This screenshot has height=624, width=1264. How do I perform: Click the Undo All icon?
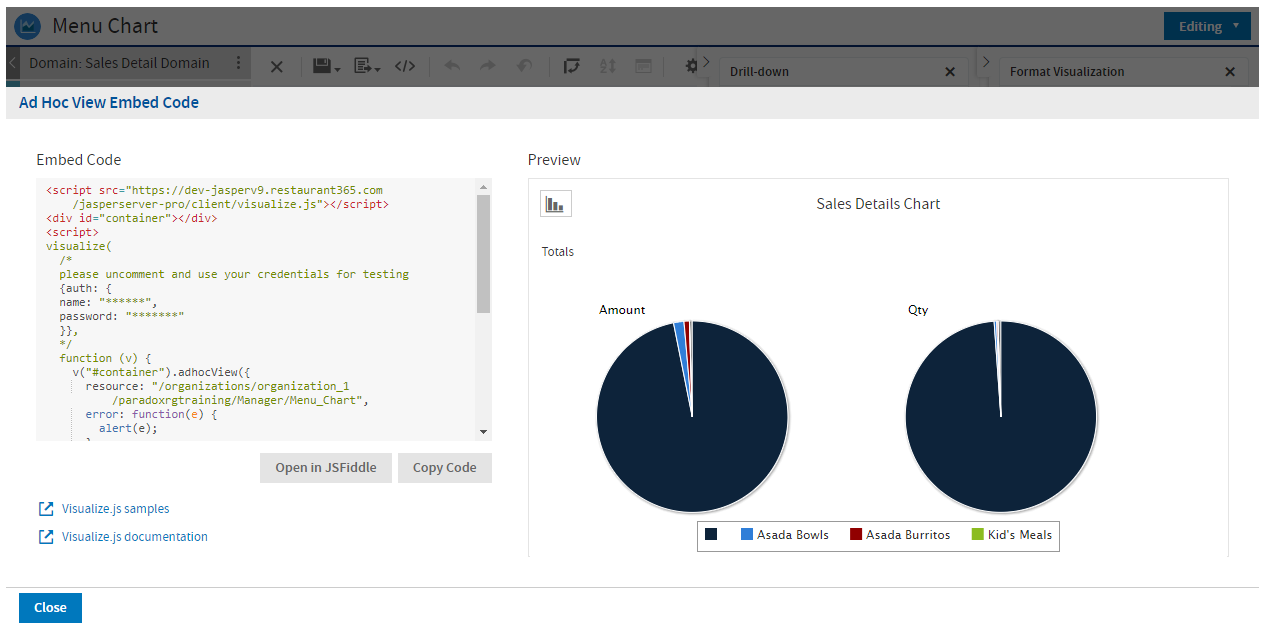(524, 66)
